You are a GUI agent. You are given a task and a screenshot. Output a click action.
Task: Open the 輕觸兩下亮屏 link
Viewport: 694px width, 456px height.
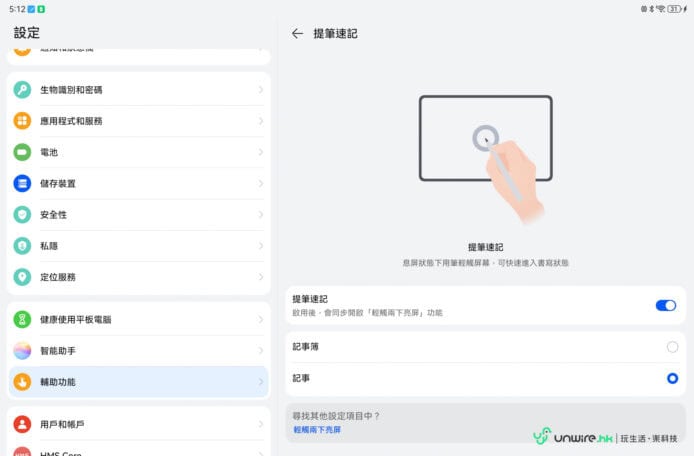click(x=317, y=429)
